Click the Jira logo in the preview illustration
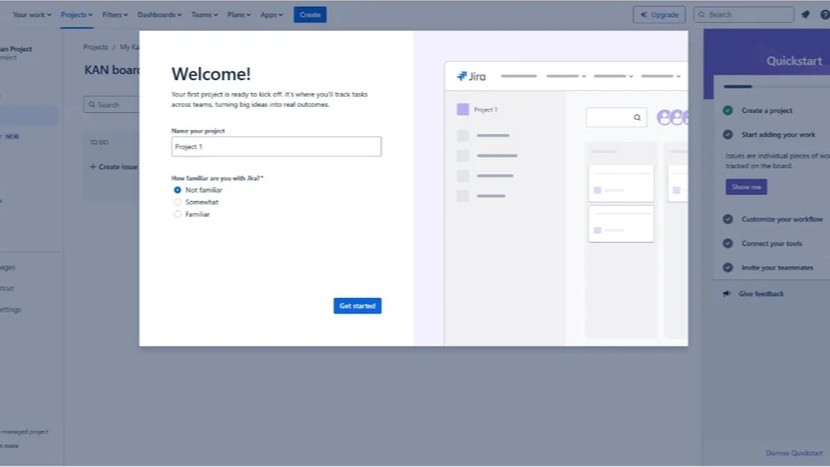The width and height of the screenshot is (830, 467). coord(471,76)
